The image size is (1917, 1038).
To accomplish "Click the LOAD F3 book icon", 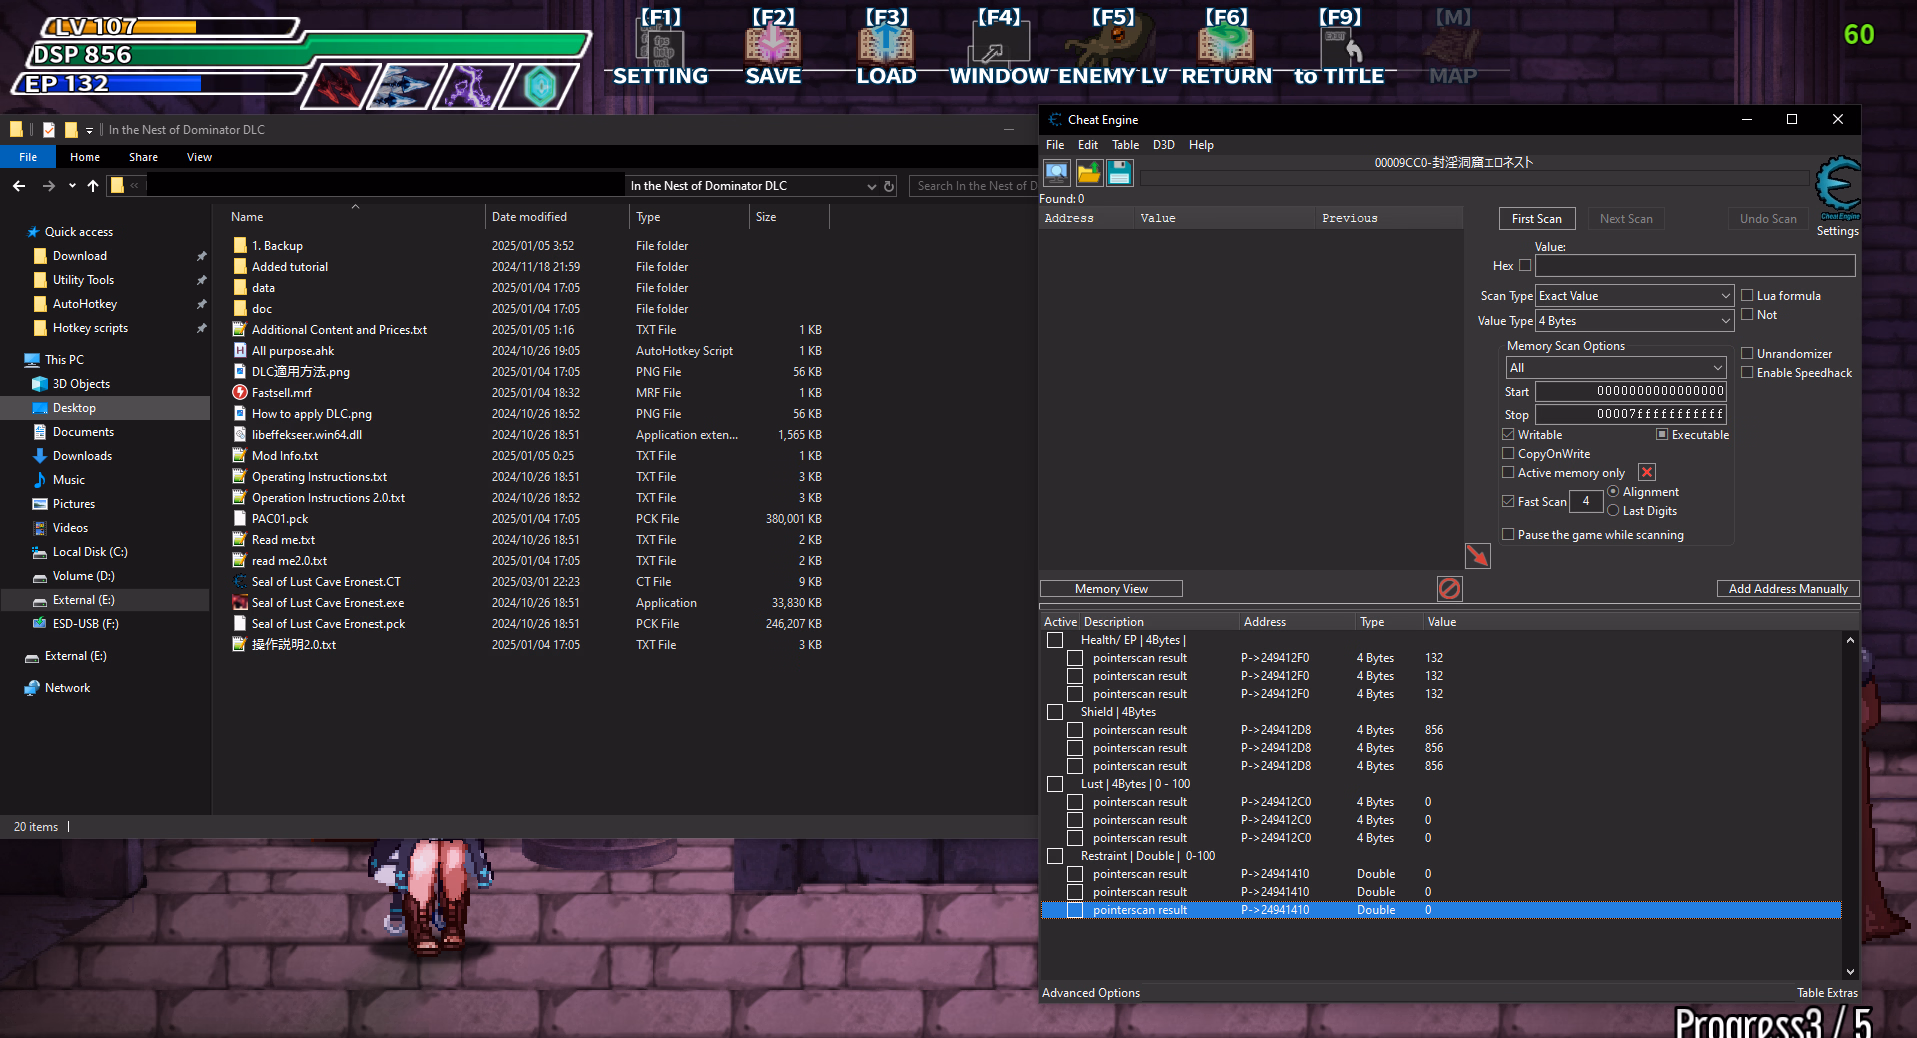I will (x=886, y=46).
